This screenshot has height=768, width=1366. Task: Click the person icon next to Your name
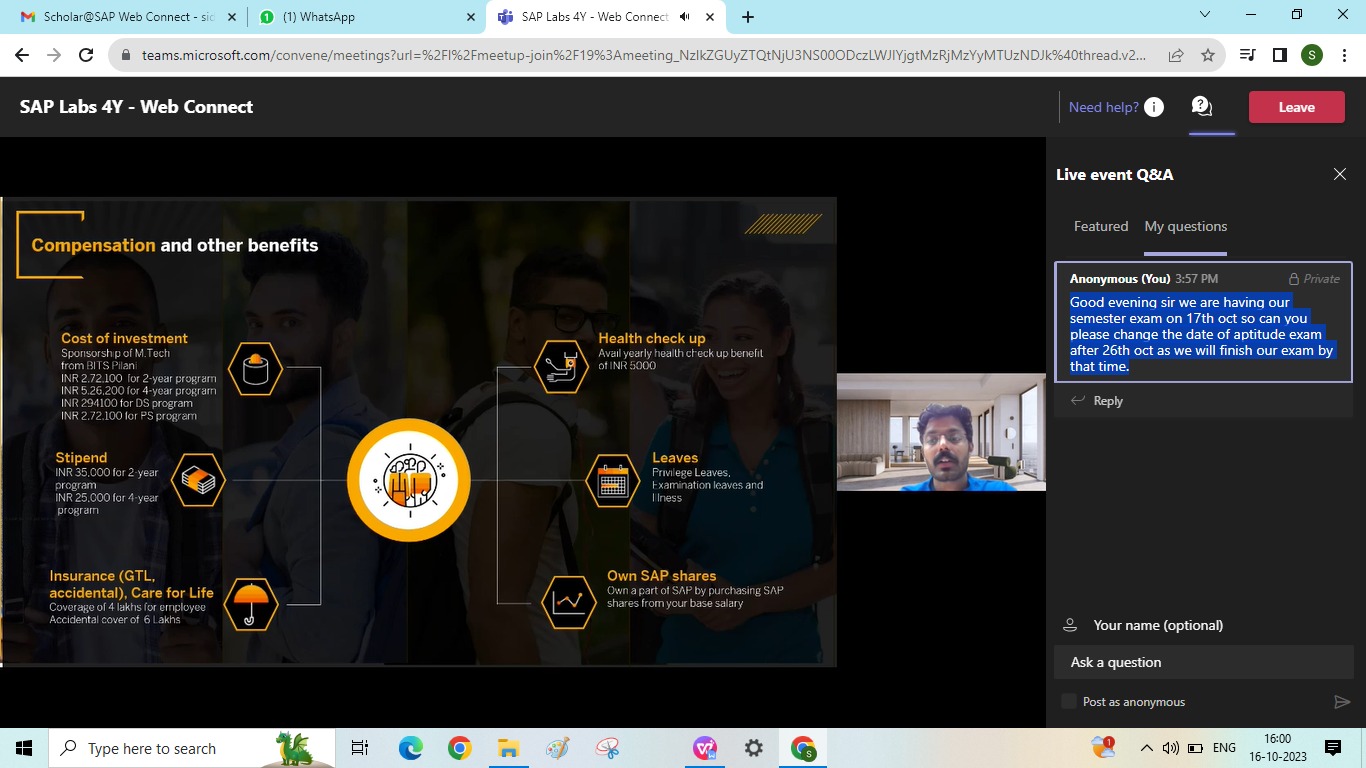tap(1069, 624)
